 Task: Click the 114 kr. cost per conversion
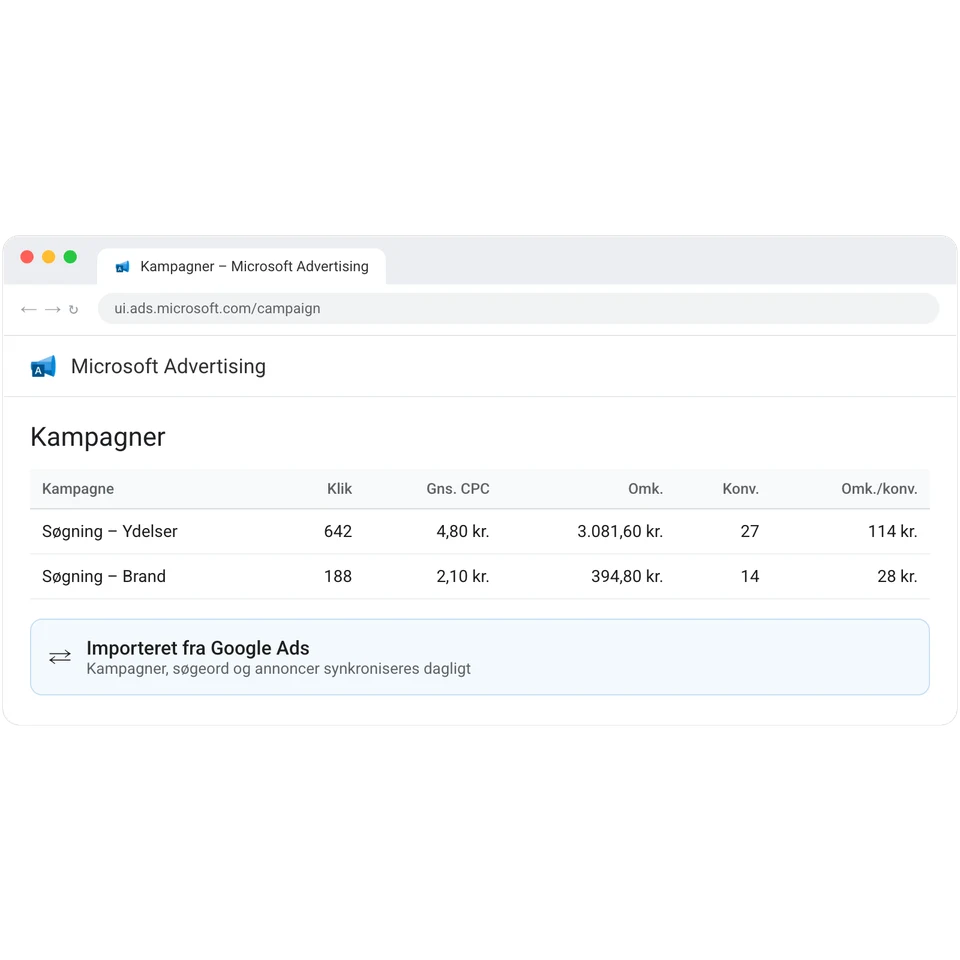click(x=893, y=531)
